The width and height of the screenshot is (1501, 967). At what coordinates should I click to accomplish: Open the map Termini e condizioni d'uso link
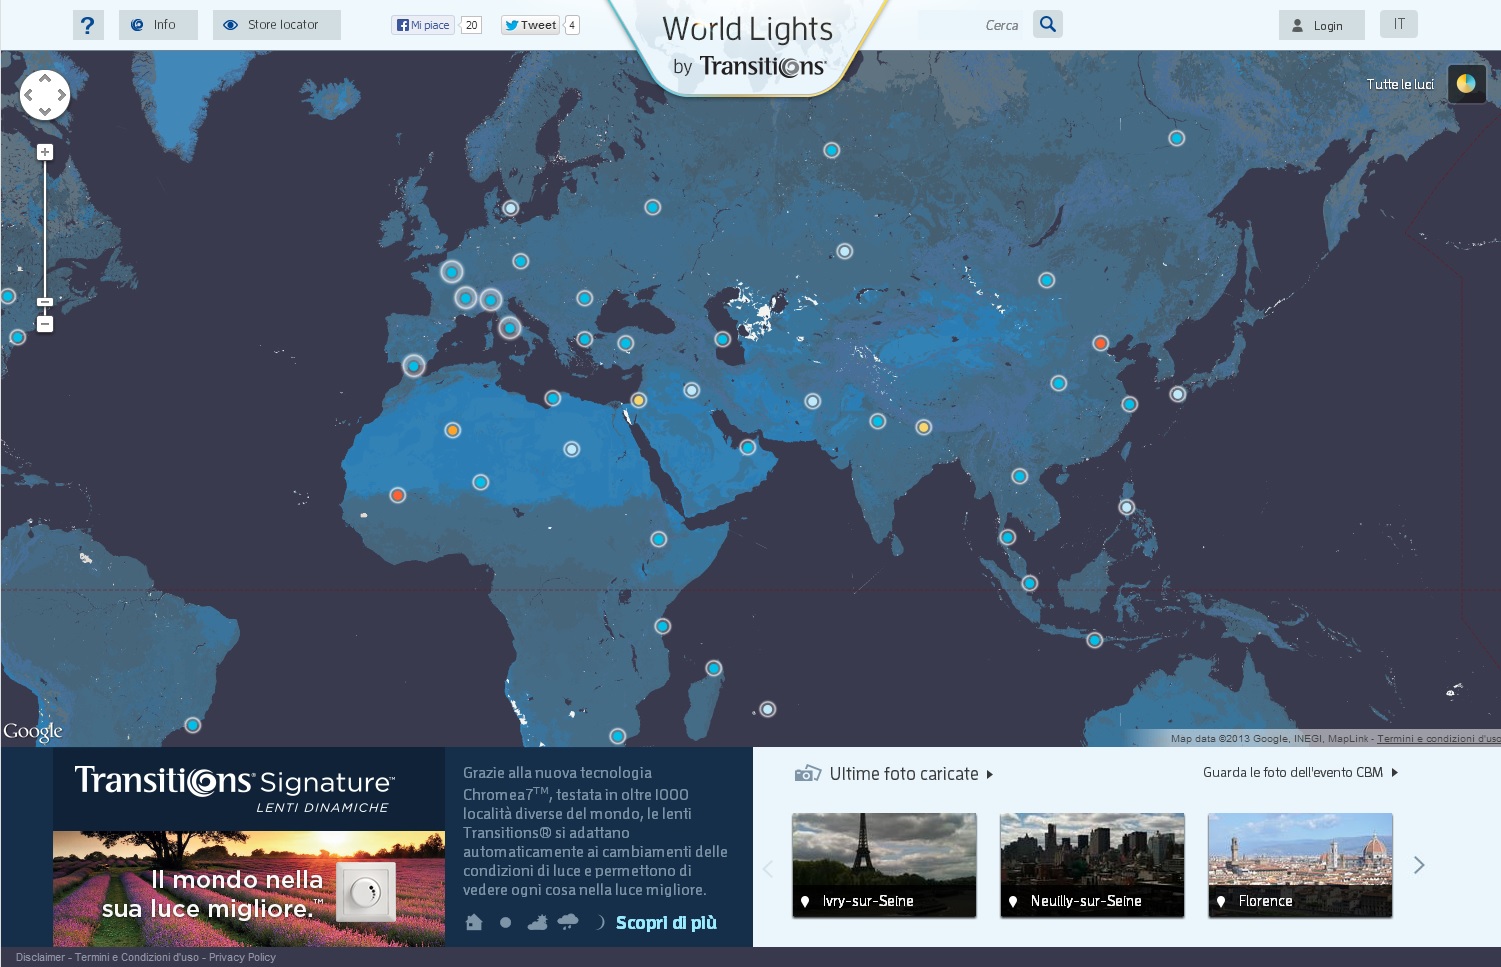tap(1438, 739)
